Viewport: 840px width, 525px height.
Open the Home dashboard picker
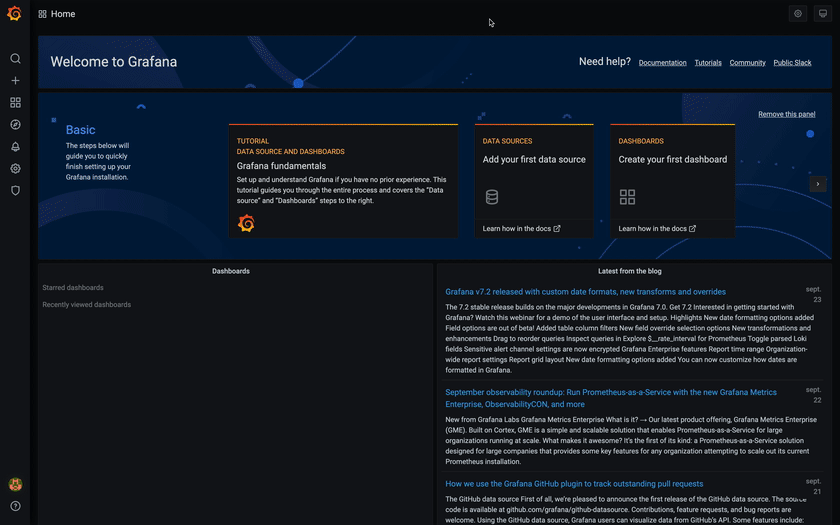coord(57,14)
